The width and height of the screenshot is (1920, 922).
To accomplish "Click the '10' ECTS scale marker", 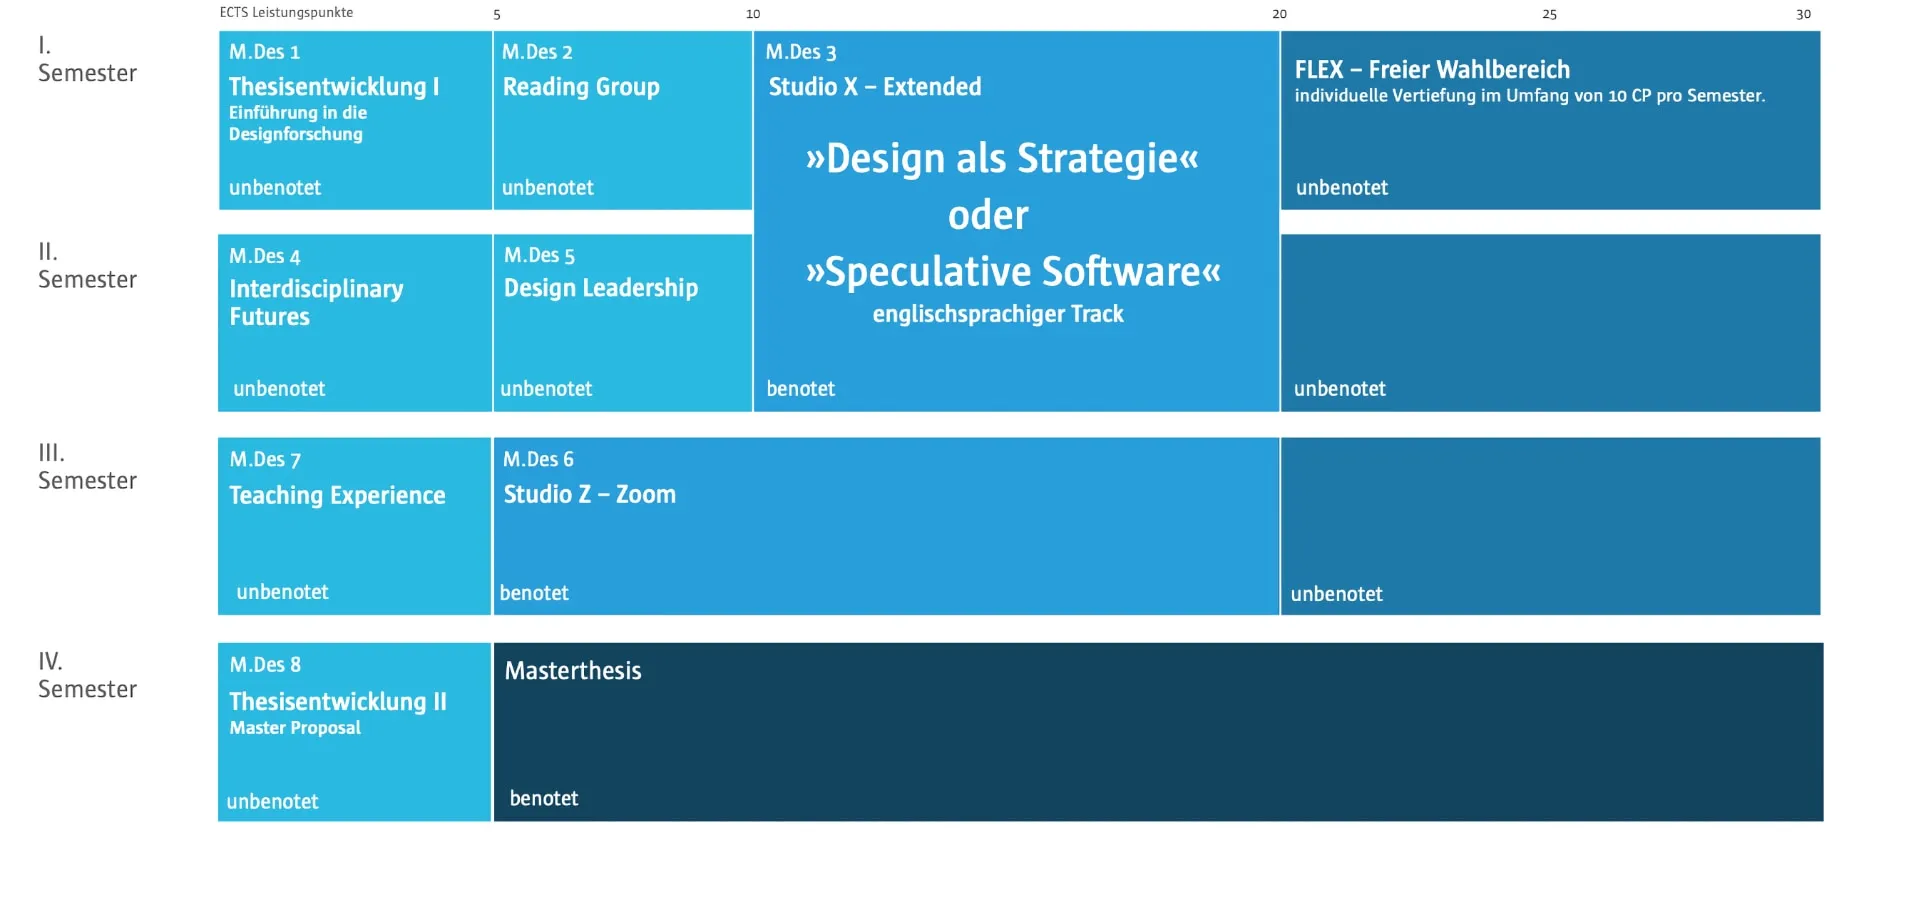I will (753, 14).
